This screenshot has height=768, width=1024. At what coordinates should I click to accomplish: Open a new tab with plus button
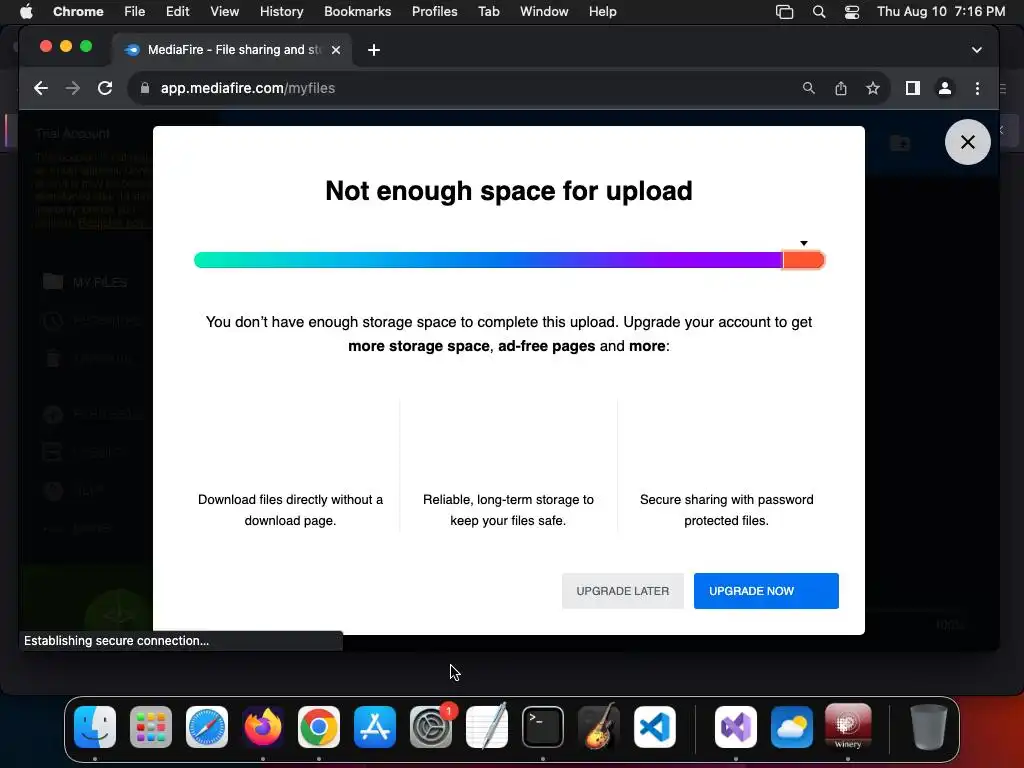pos(374,50)
